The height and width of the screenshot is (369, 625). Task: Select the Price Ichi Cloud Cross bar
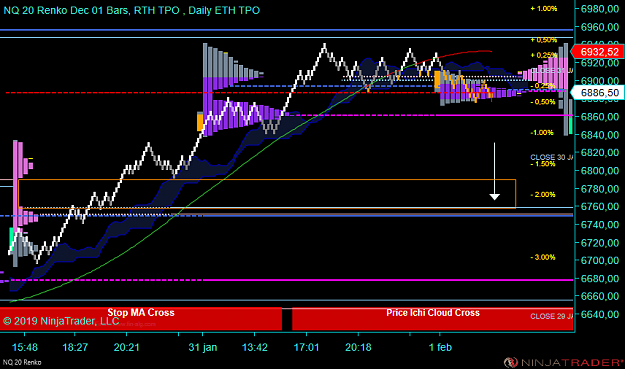[432, 319]
